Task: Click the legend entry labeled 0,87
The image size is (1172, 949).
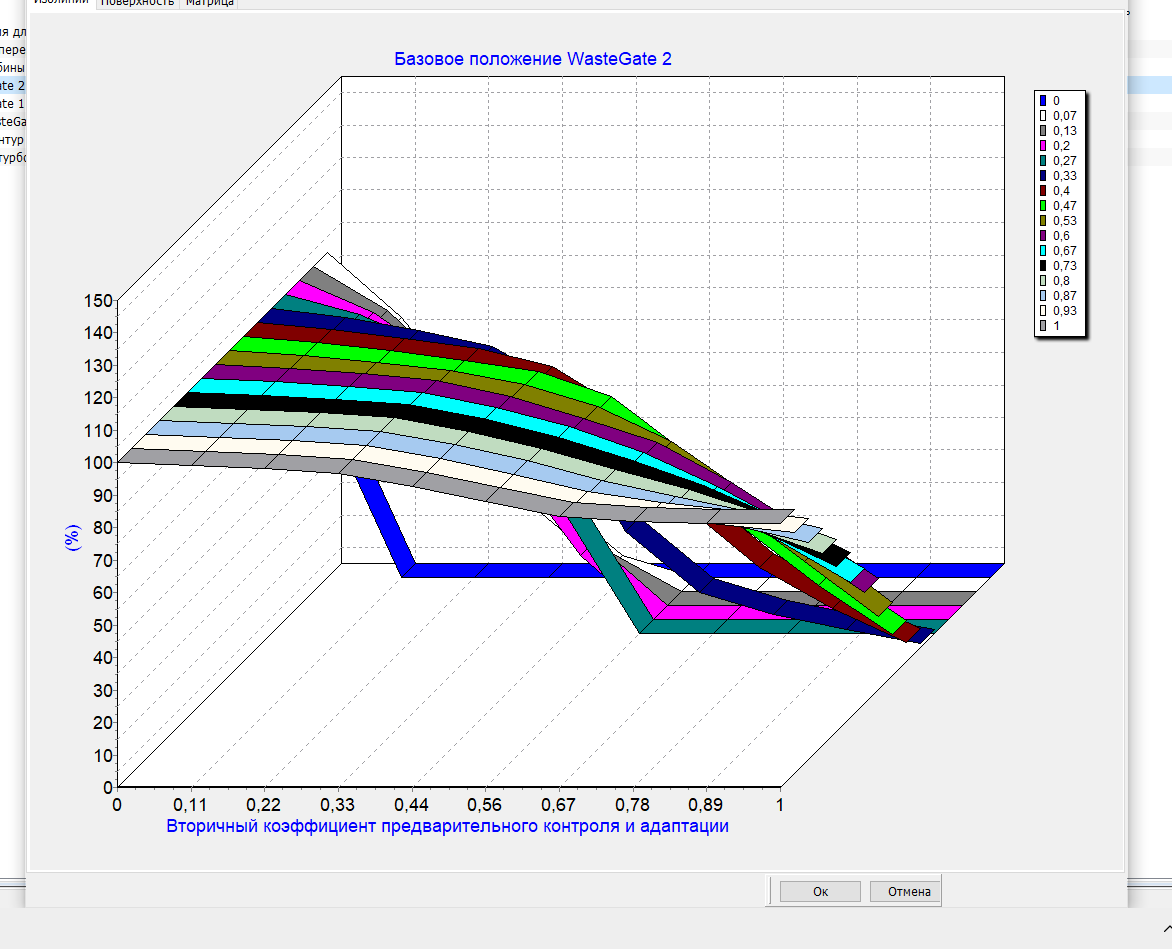Action: 1063,295
